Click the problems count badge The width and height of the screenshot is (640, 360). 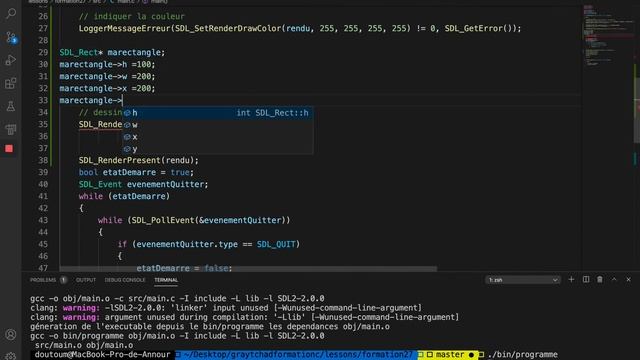coord(63,280)
